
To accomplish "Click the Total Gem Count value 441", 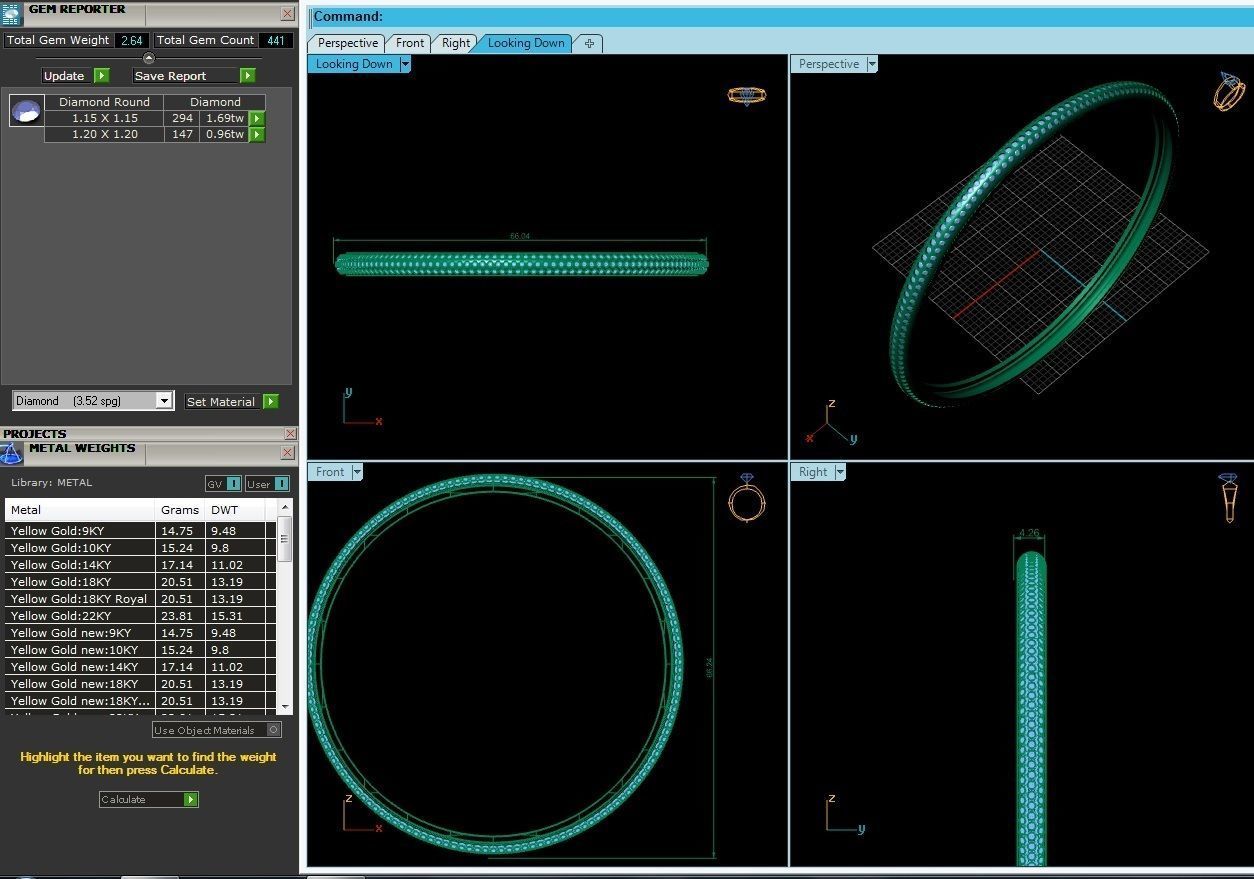I will pyautogui.click(x=276, y=41).
